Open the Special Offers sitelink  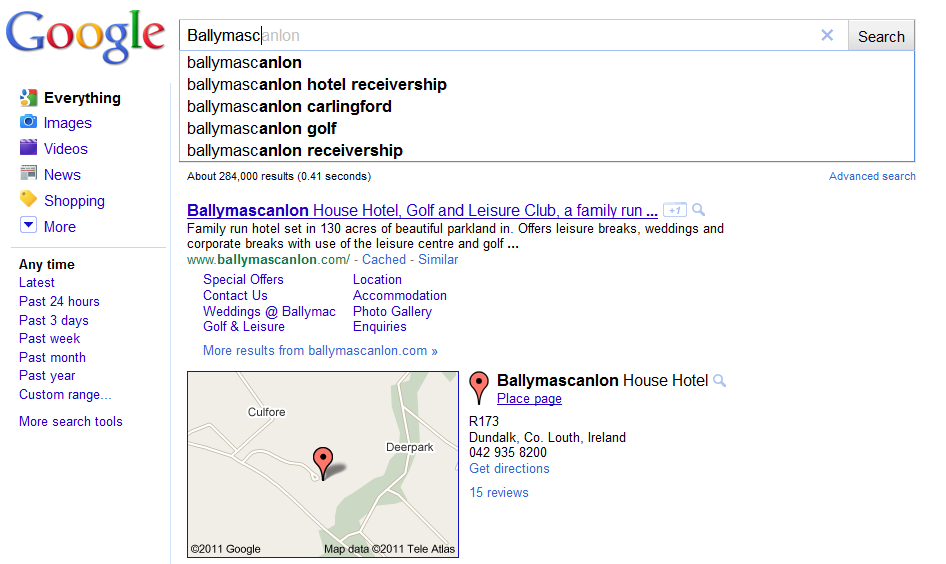[243, 279]
